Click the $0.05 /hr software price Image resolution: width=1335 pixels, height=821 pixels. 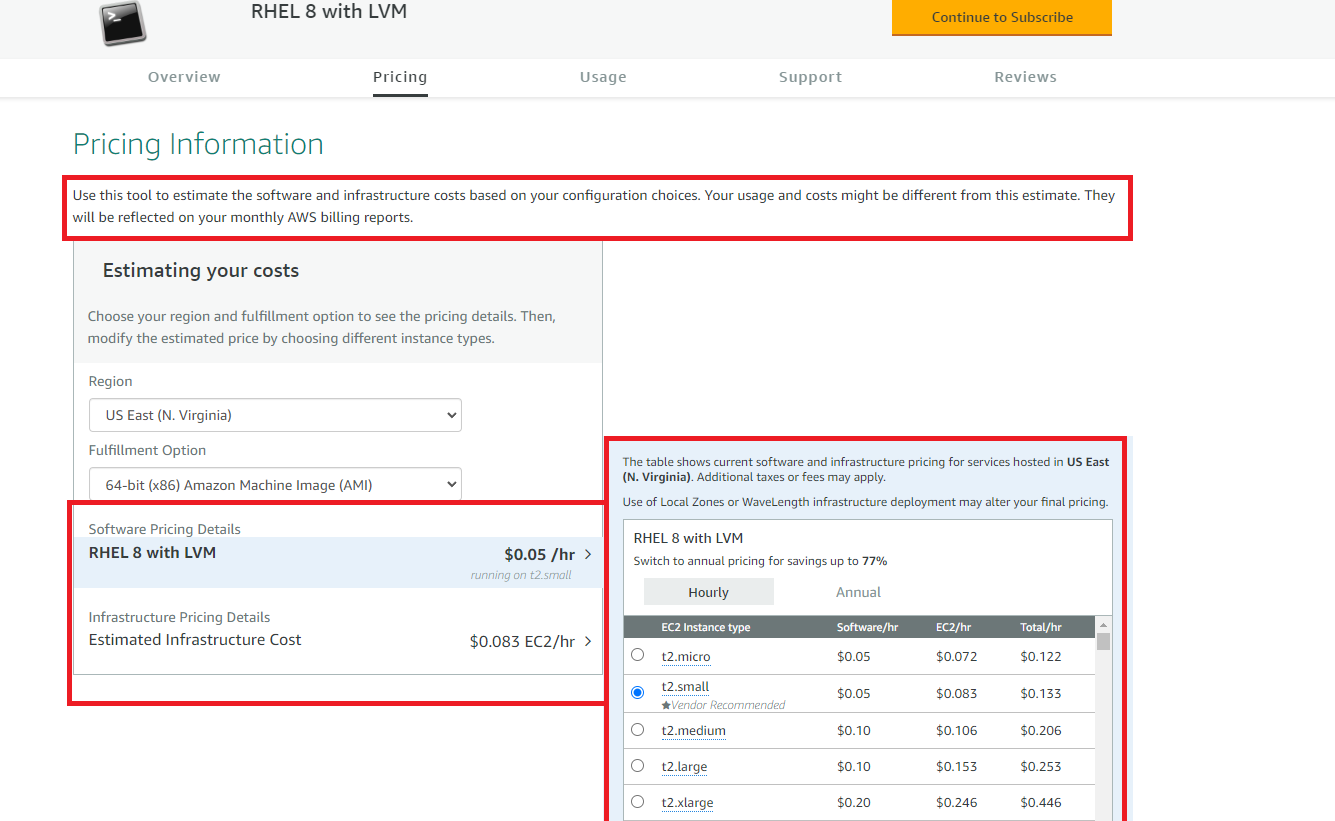[539, 554]
